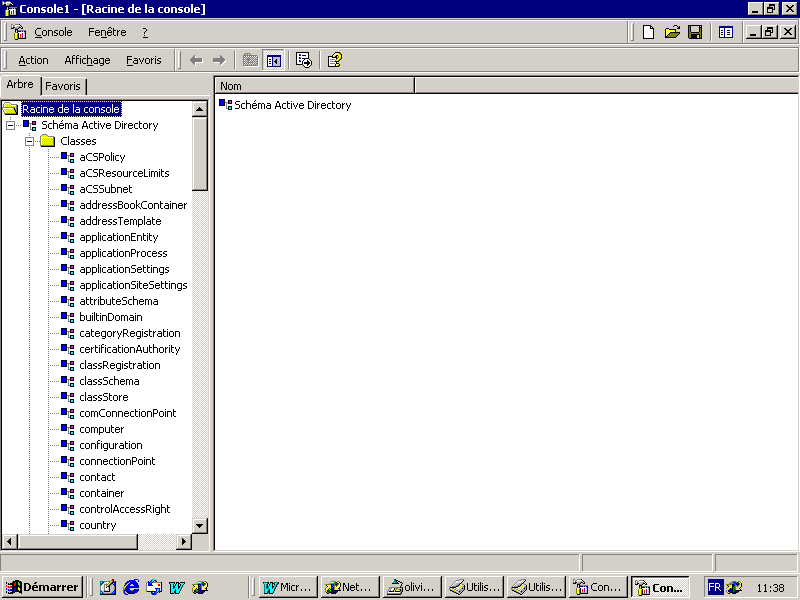Click the New window icon beside Save
This screenshot has height=600, width=800.
point(726,32)
